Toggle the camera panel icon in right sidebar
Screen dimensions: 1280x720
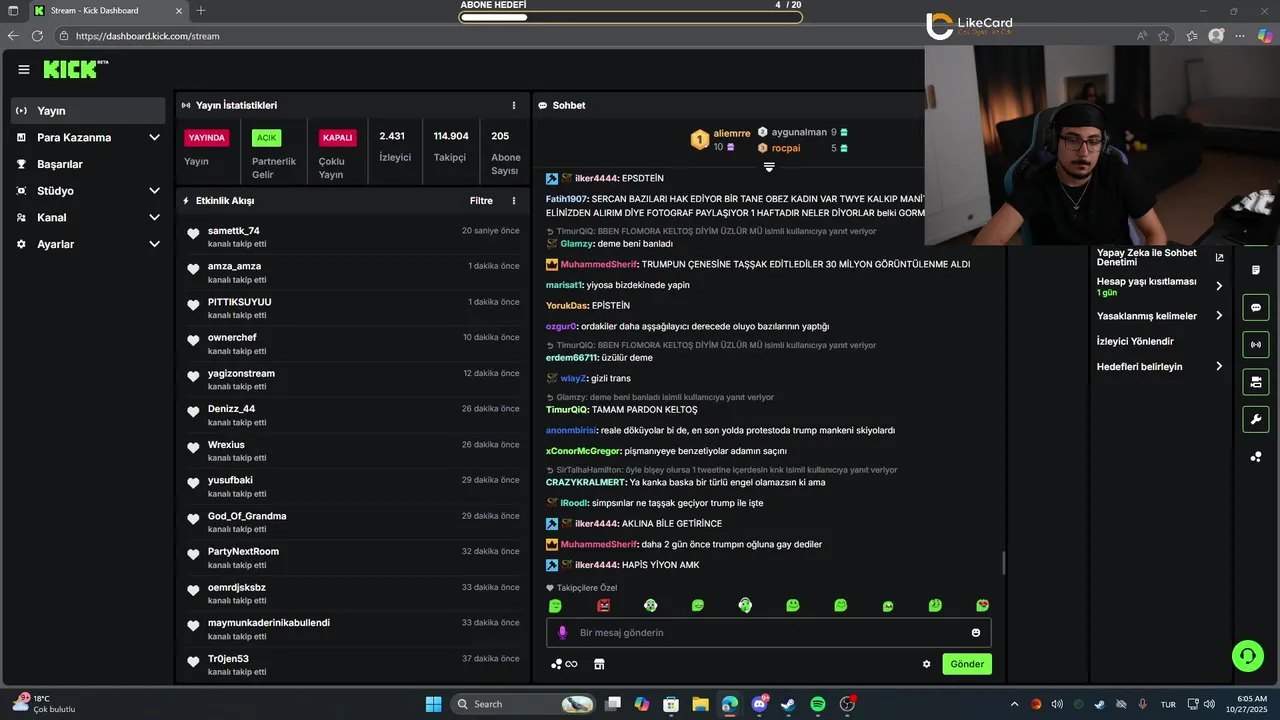(x=1256, y=382)
